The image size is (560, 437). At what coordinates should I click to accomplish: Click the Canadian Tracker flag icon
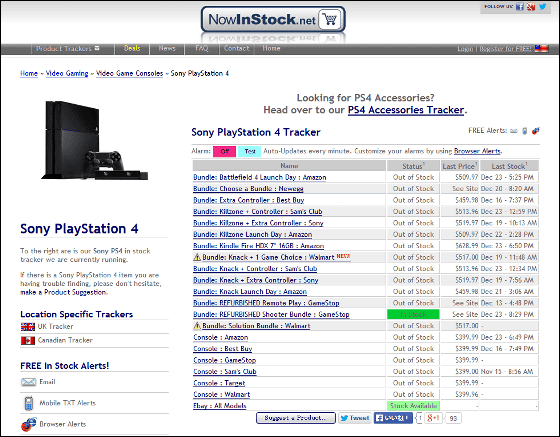(28, 340)
